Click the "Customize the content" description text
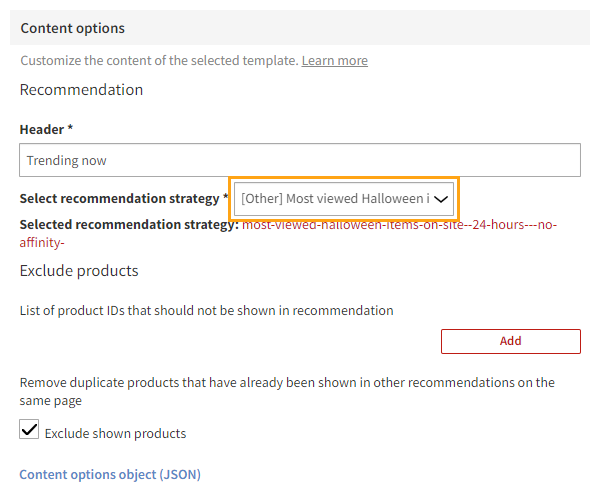Viewport: 600px width, 492px height. point(158,60)
